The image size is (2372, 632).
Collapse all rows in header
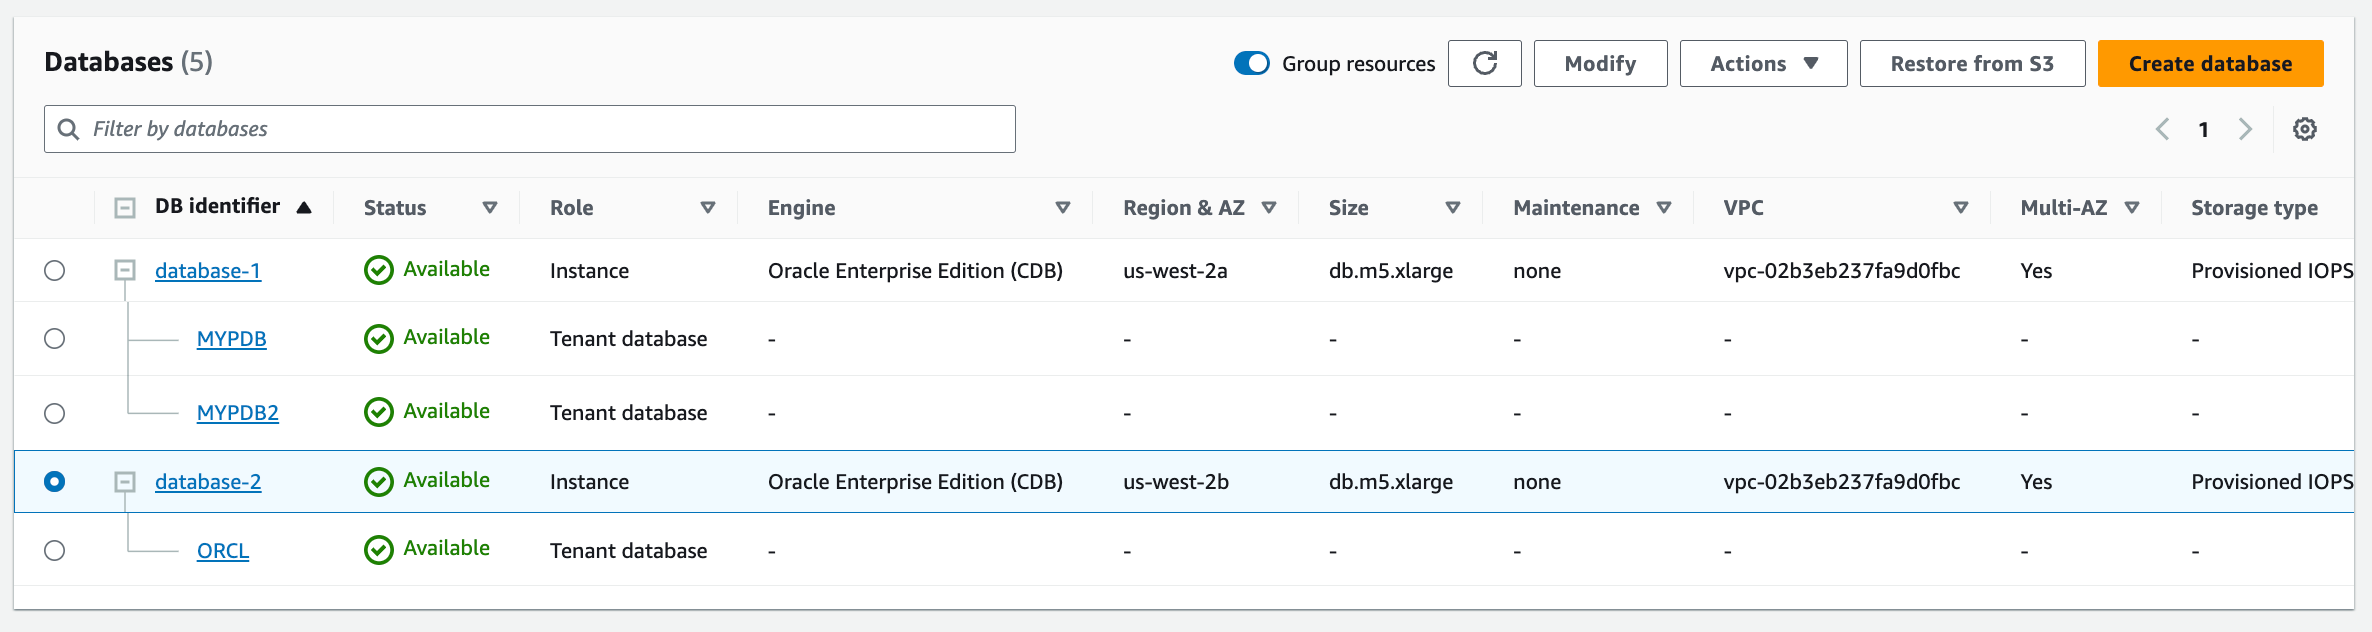pos(125,208)
